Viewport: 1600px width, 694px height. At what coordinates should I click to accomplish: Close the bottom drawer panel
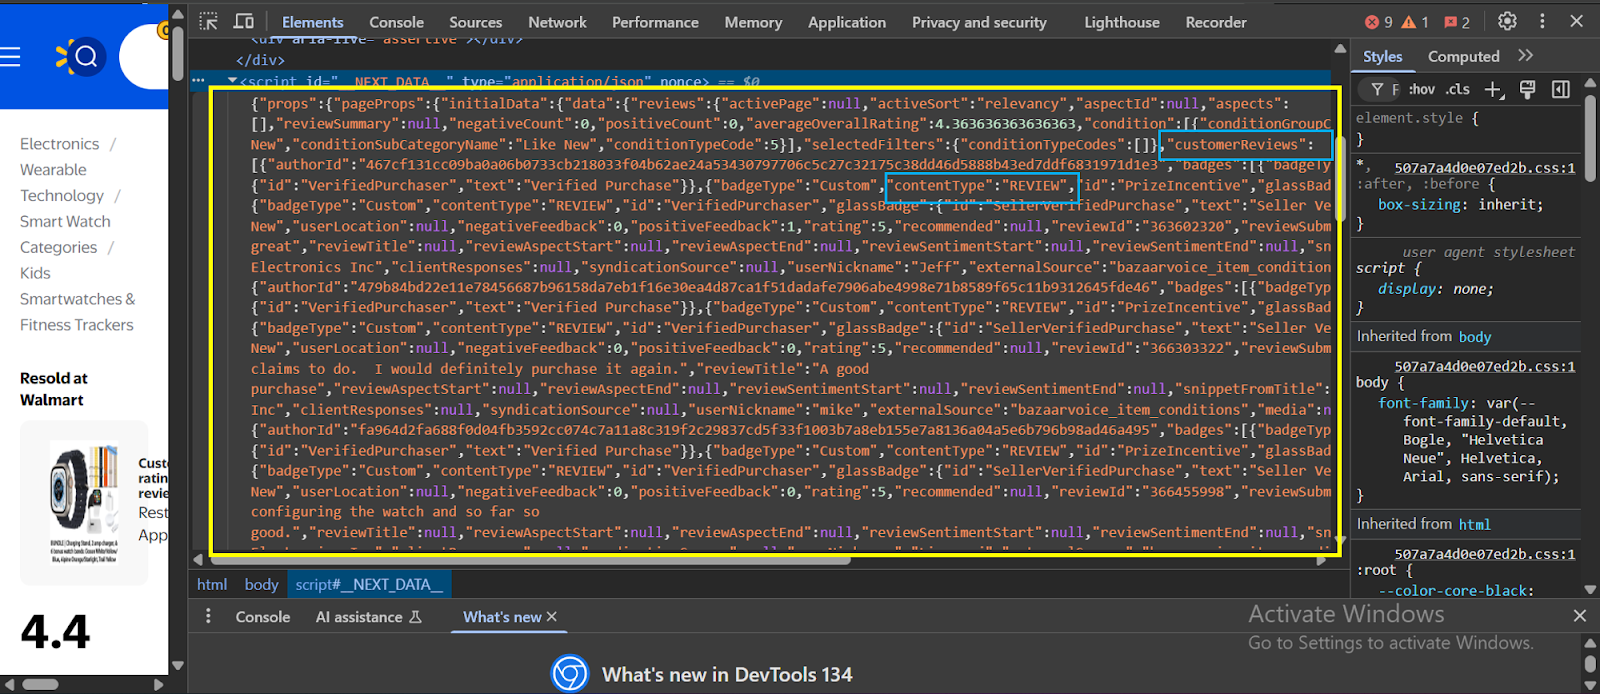point(1580,616)
